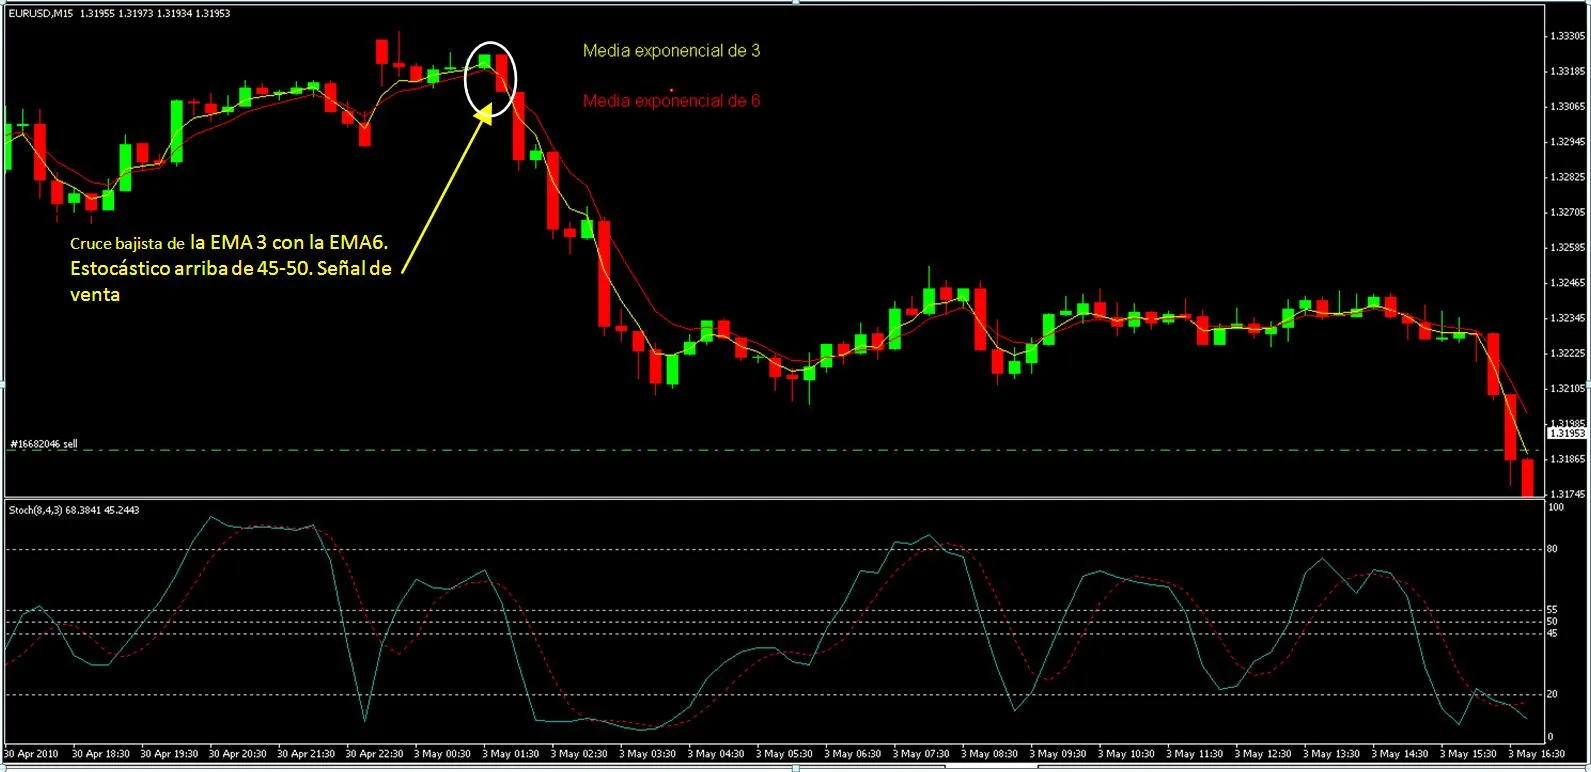Screen dimensions: 1591x772
Task: Click time axis label 3 May 09:30
Action: pos(1057,754)
